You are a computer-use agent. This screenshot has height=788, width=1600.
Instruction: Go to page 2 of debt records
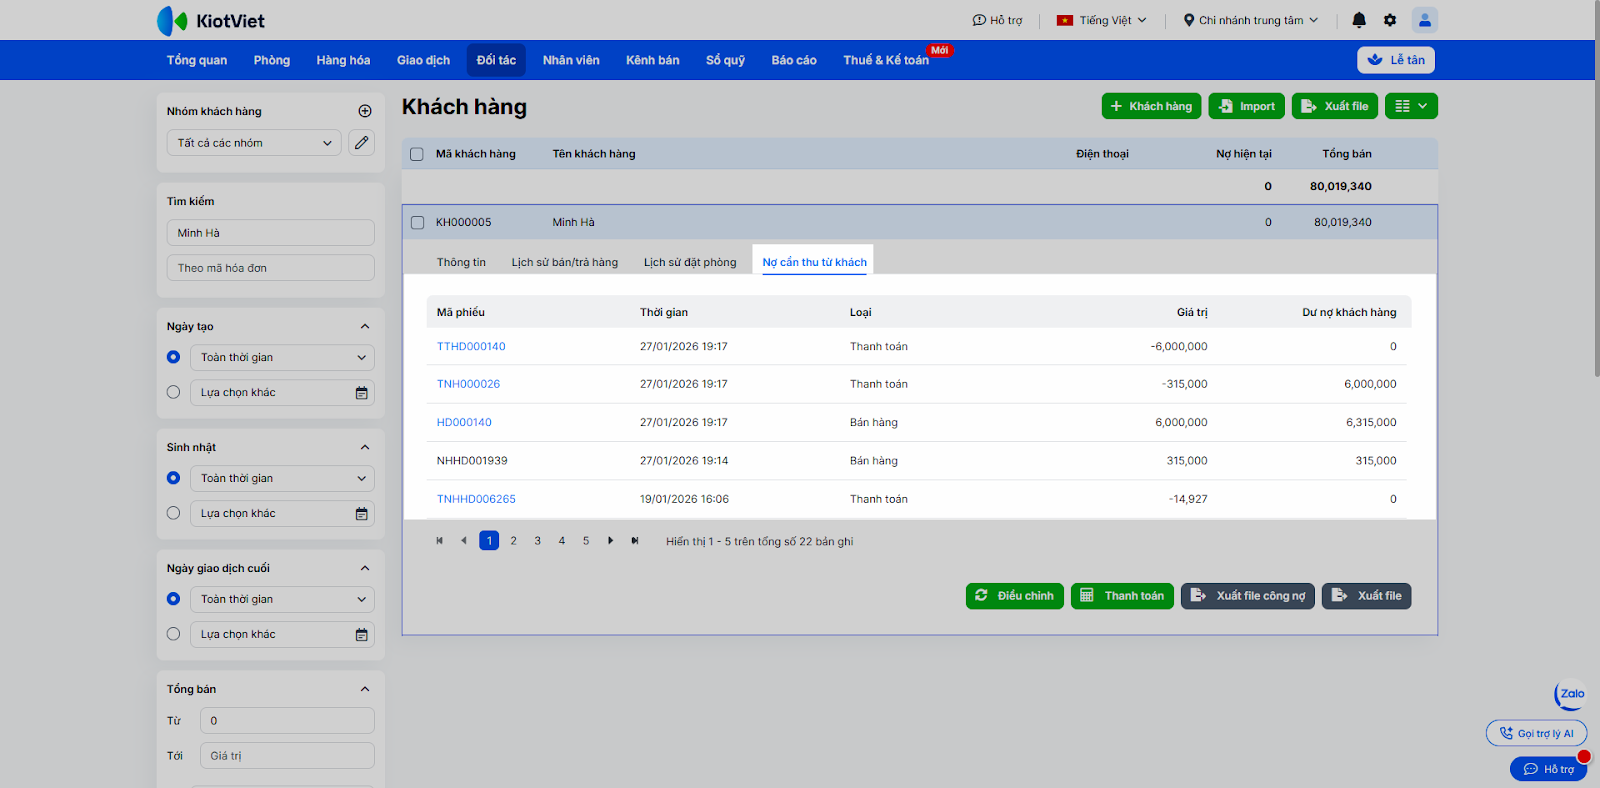(x=513, y=541)
